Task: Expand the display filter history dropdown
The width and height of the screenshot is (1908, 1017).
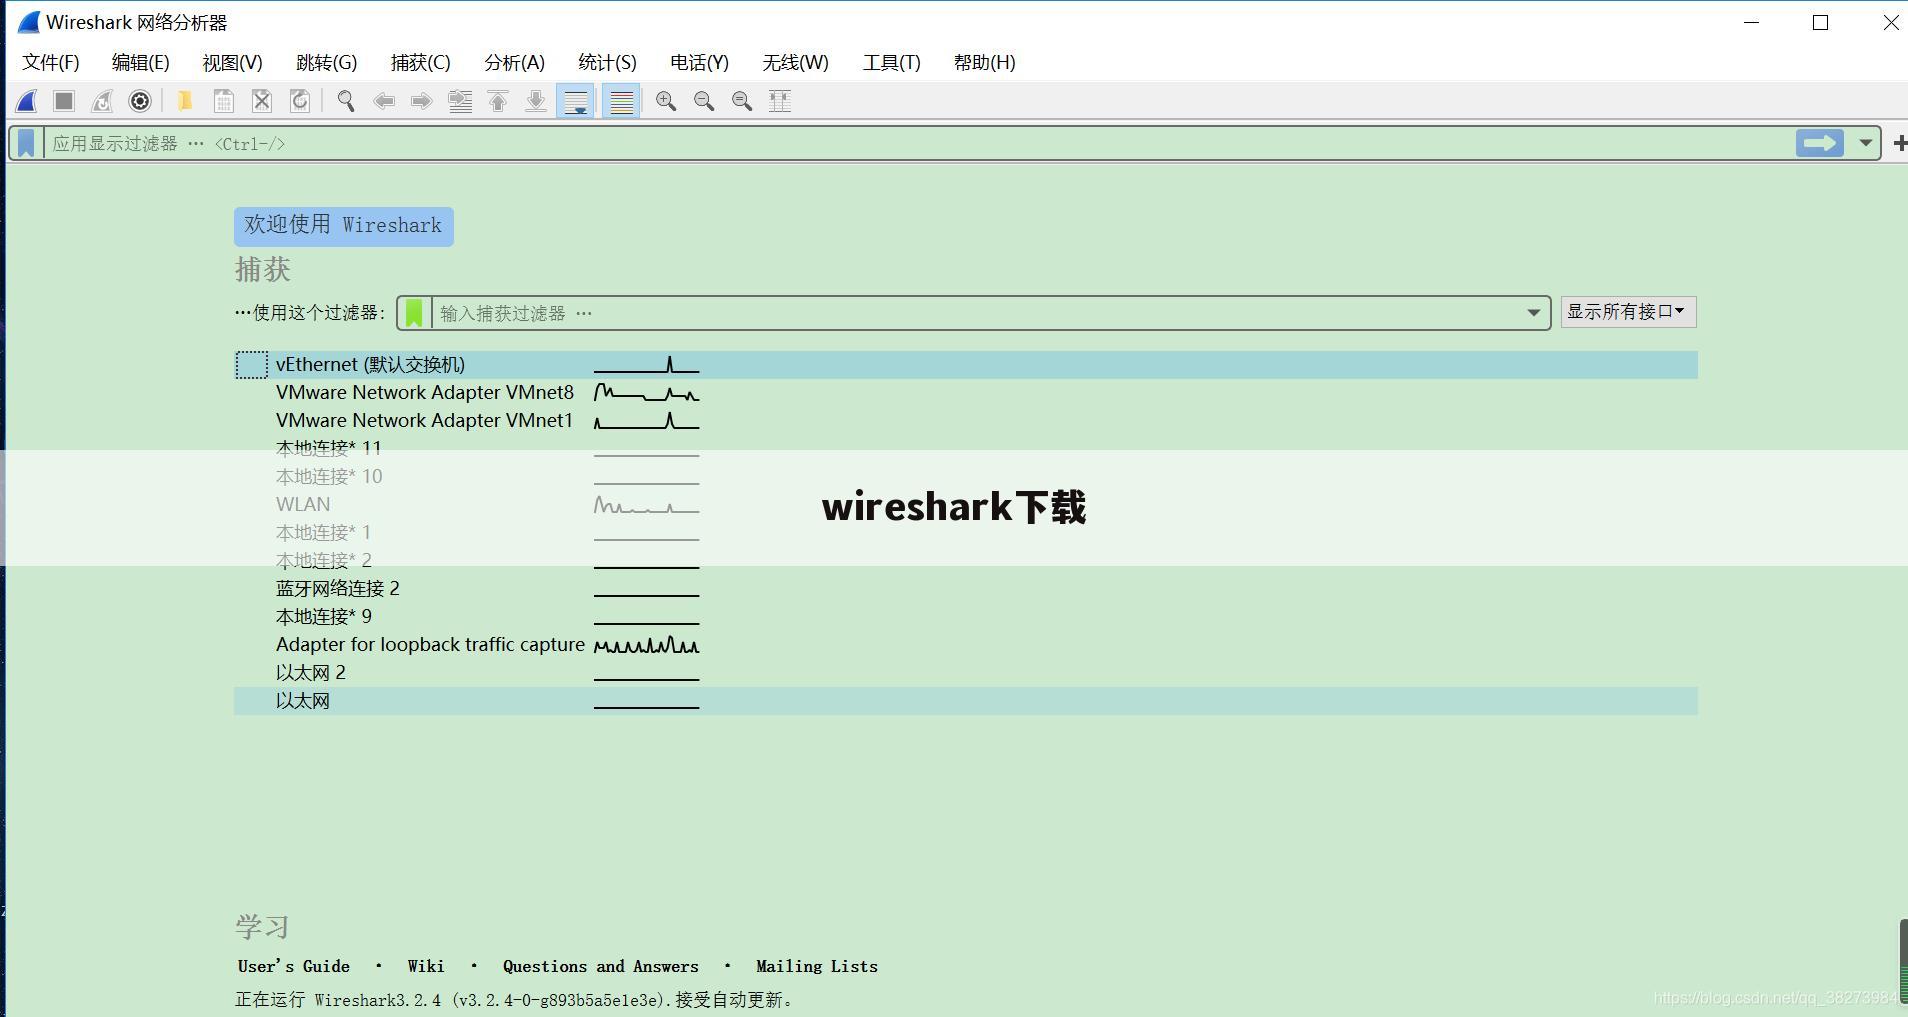Action: [1865, 143]
